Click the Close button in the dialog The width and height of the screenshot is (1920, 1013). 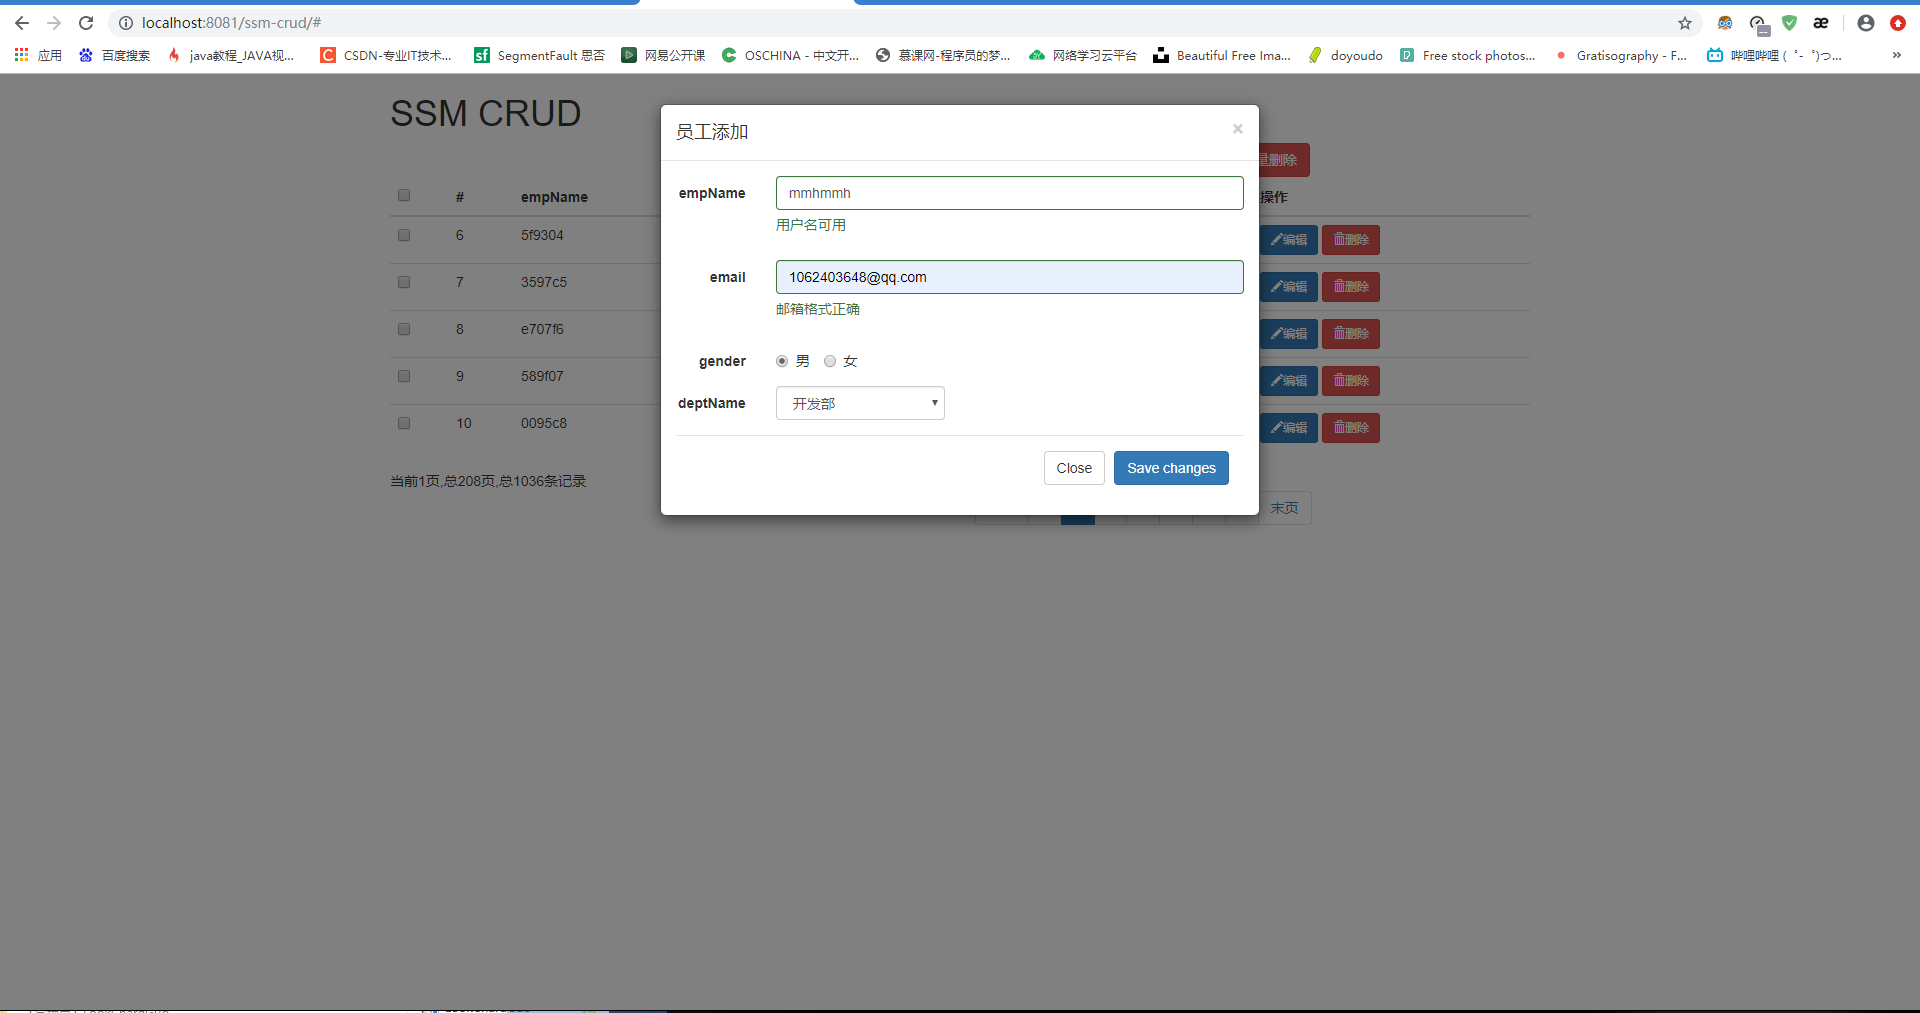[x=1073, y=467]
